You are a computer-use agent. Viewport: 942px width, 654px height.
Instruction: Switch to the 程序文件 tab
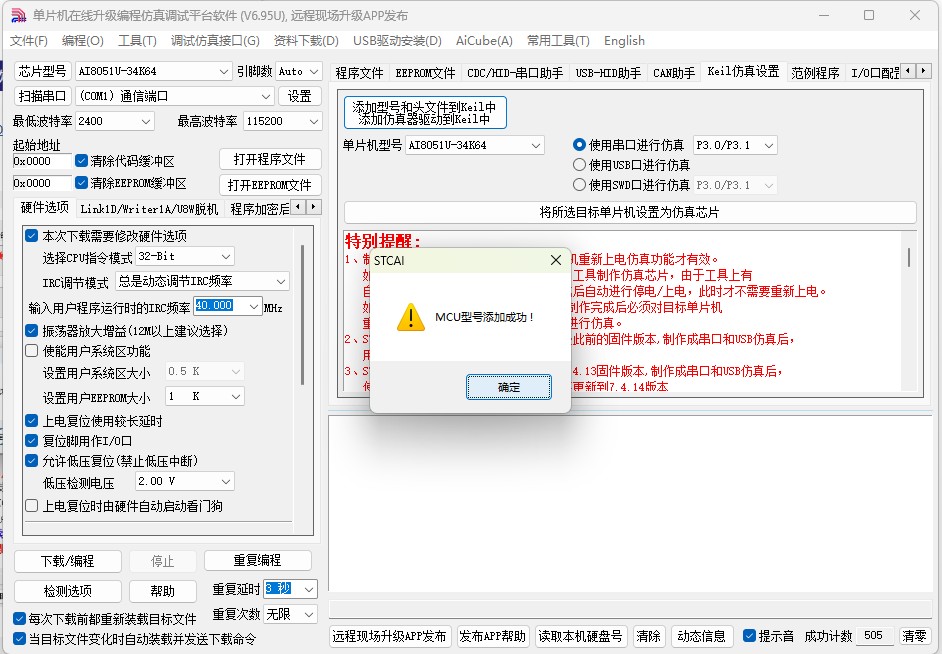pos(359,73)
